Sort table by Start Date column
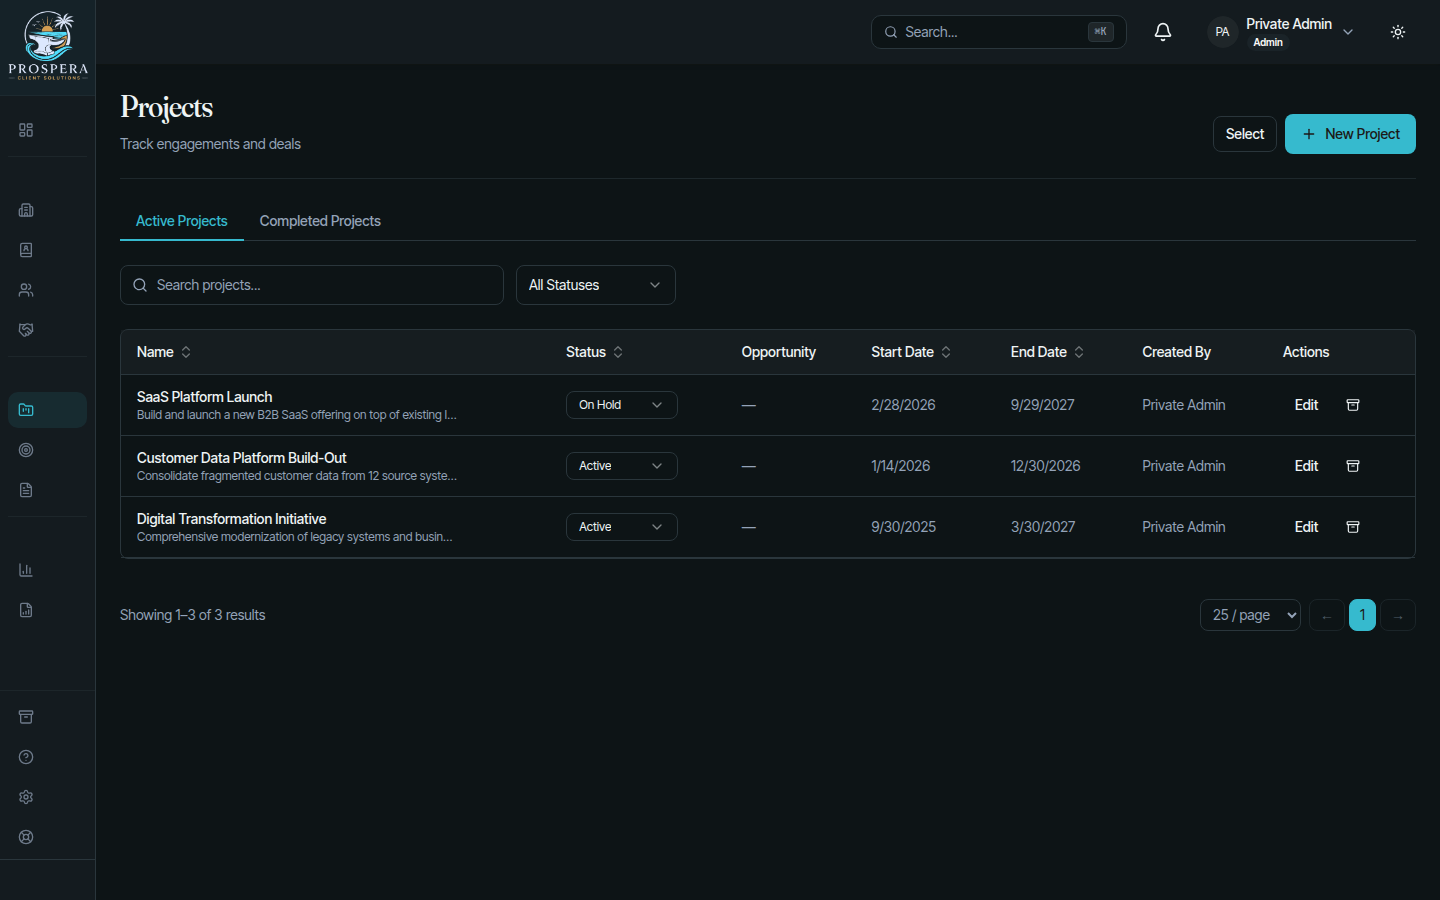Image resolution: width=1440 pixels, height=900 pixels. pyautogui.click(x=911, y=352)
